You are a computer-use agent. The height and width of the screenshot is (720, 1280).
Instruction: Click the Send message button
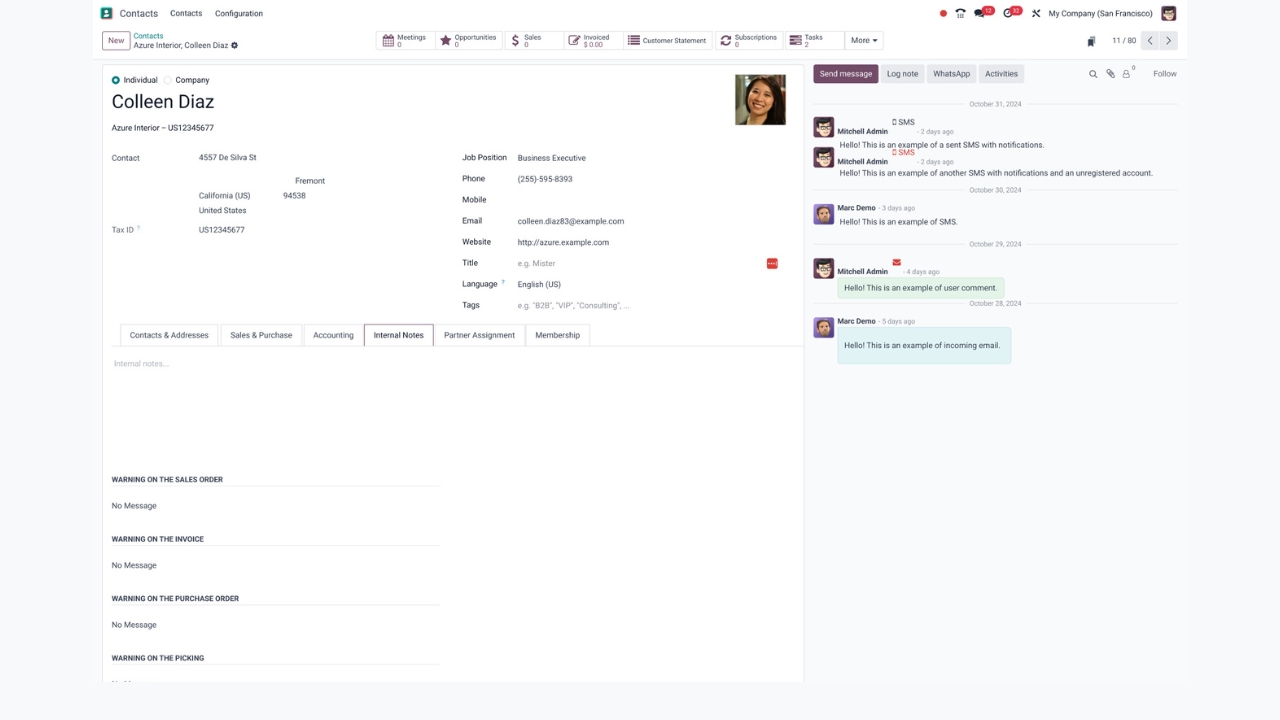tap(846, 74)
